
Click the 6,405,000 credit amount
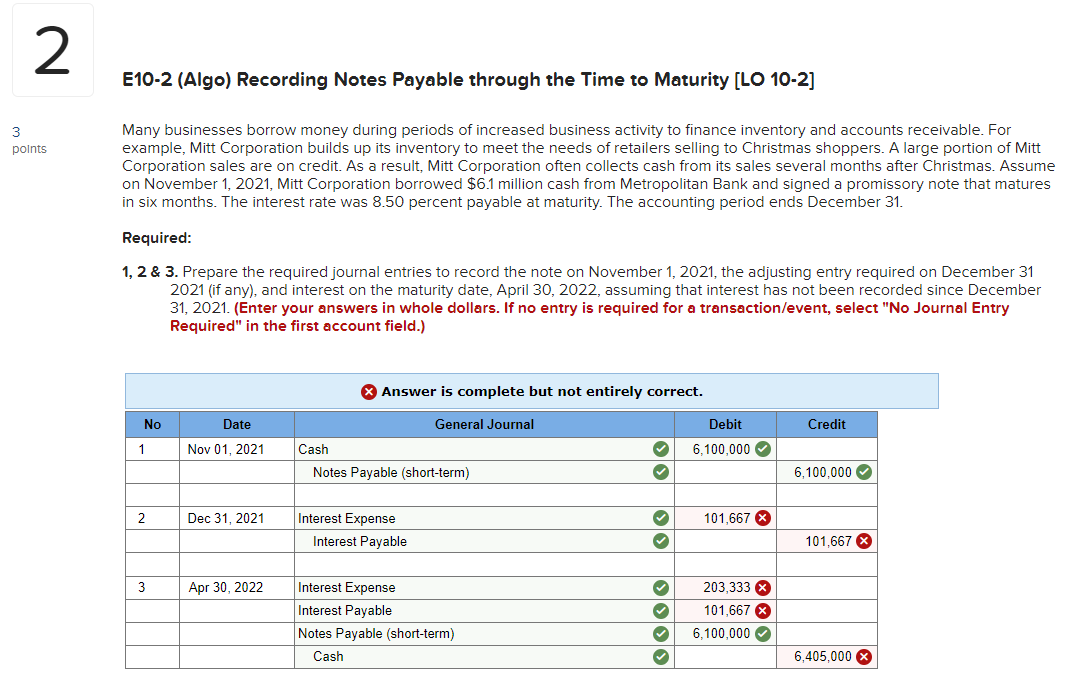click(x=822, y=657)
